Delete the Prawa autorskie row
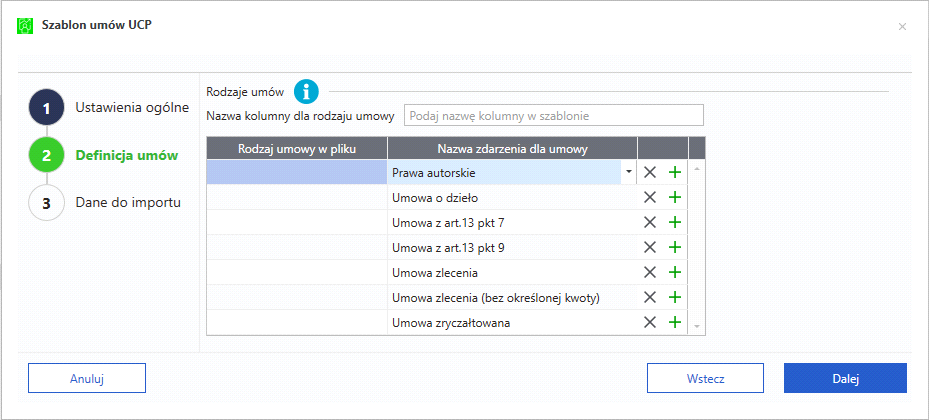The height and width of the screenshot is (420, 929). click(650, 172)
